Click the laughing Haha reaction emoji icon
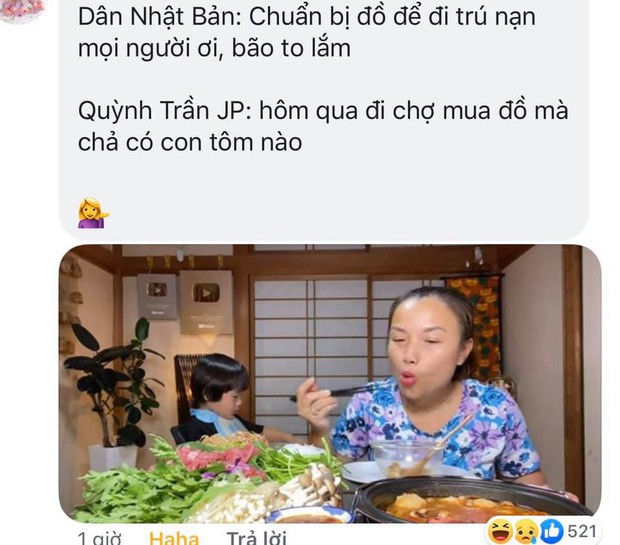 (x=500, y=532)
